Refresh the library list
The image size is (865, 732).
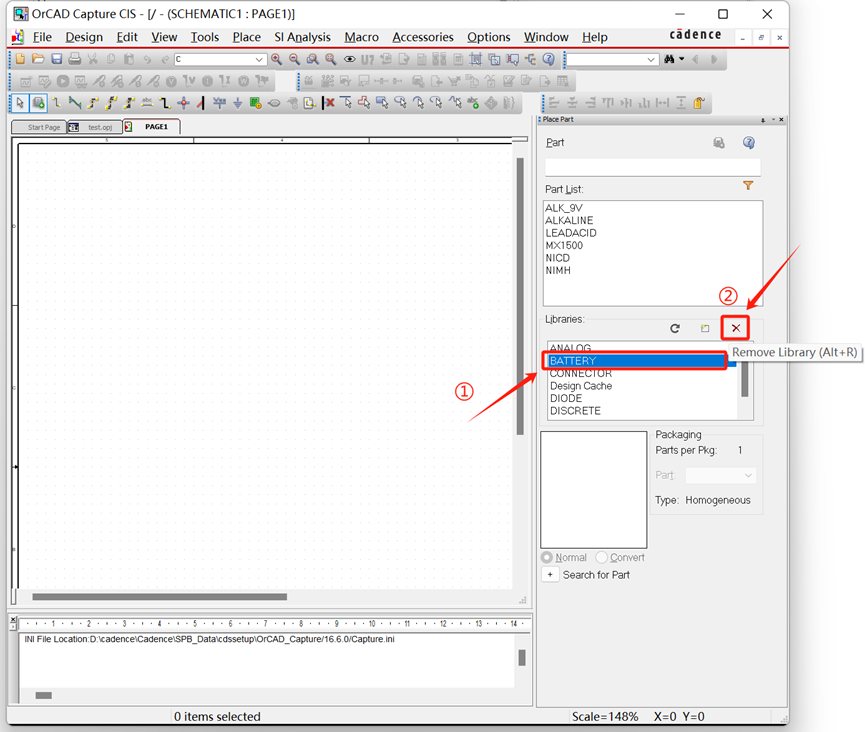tap(674, 328)
